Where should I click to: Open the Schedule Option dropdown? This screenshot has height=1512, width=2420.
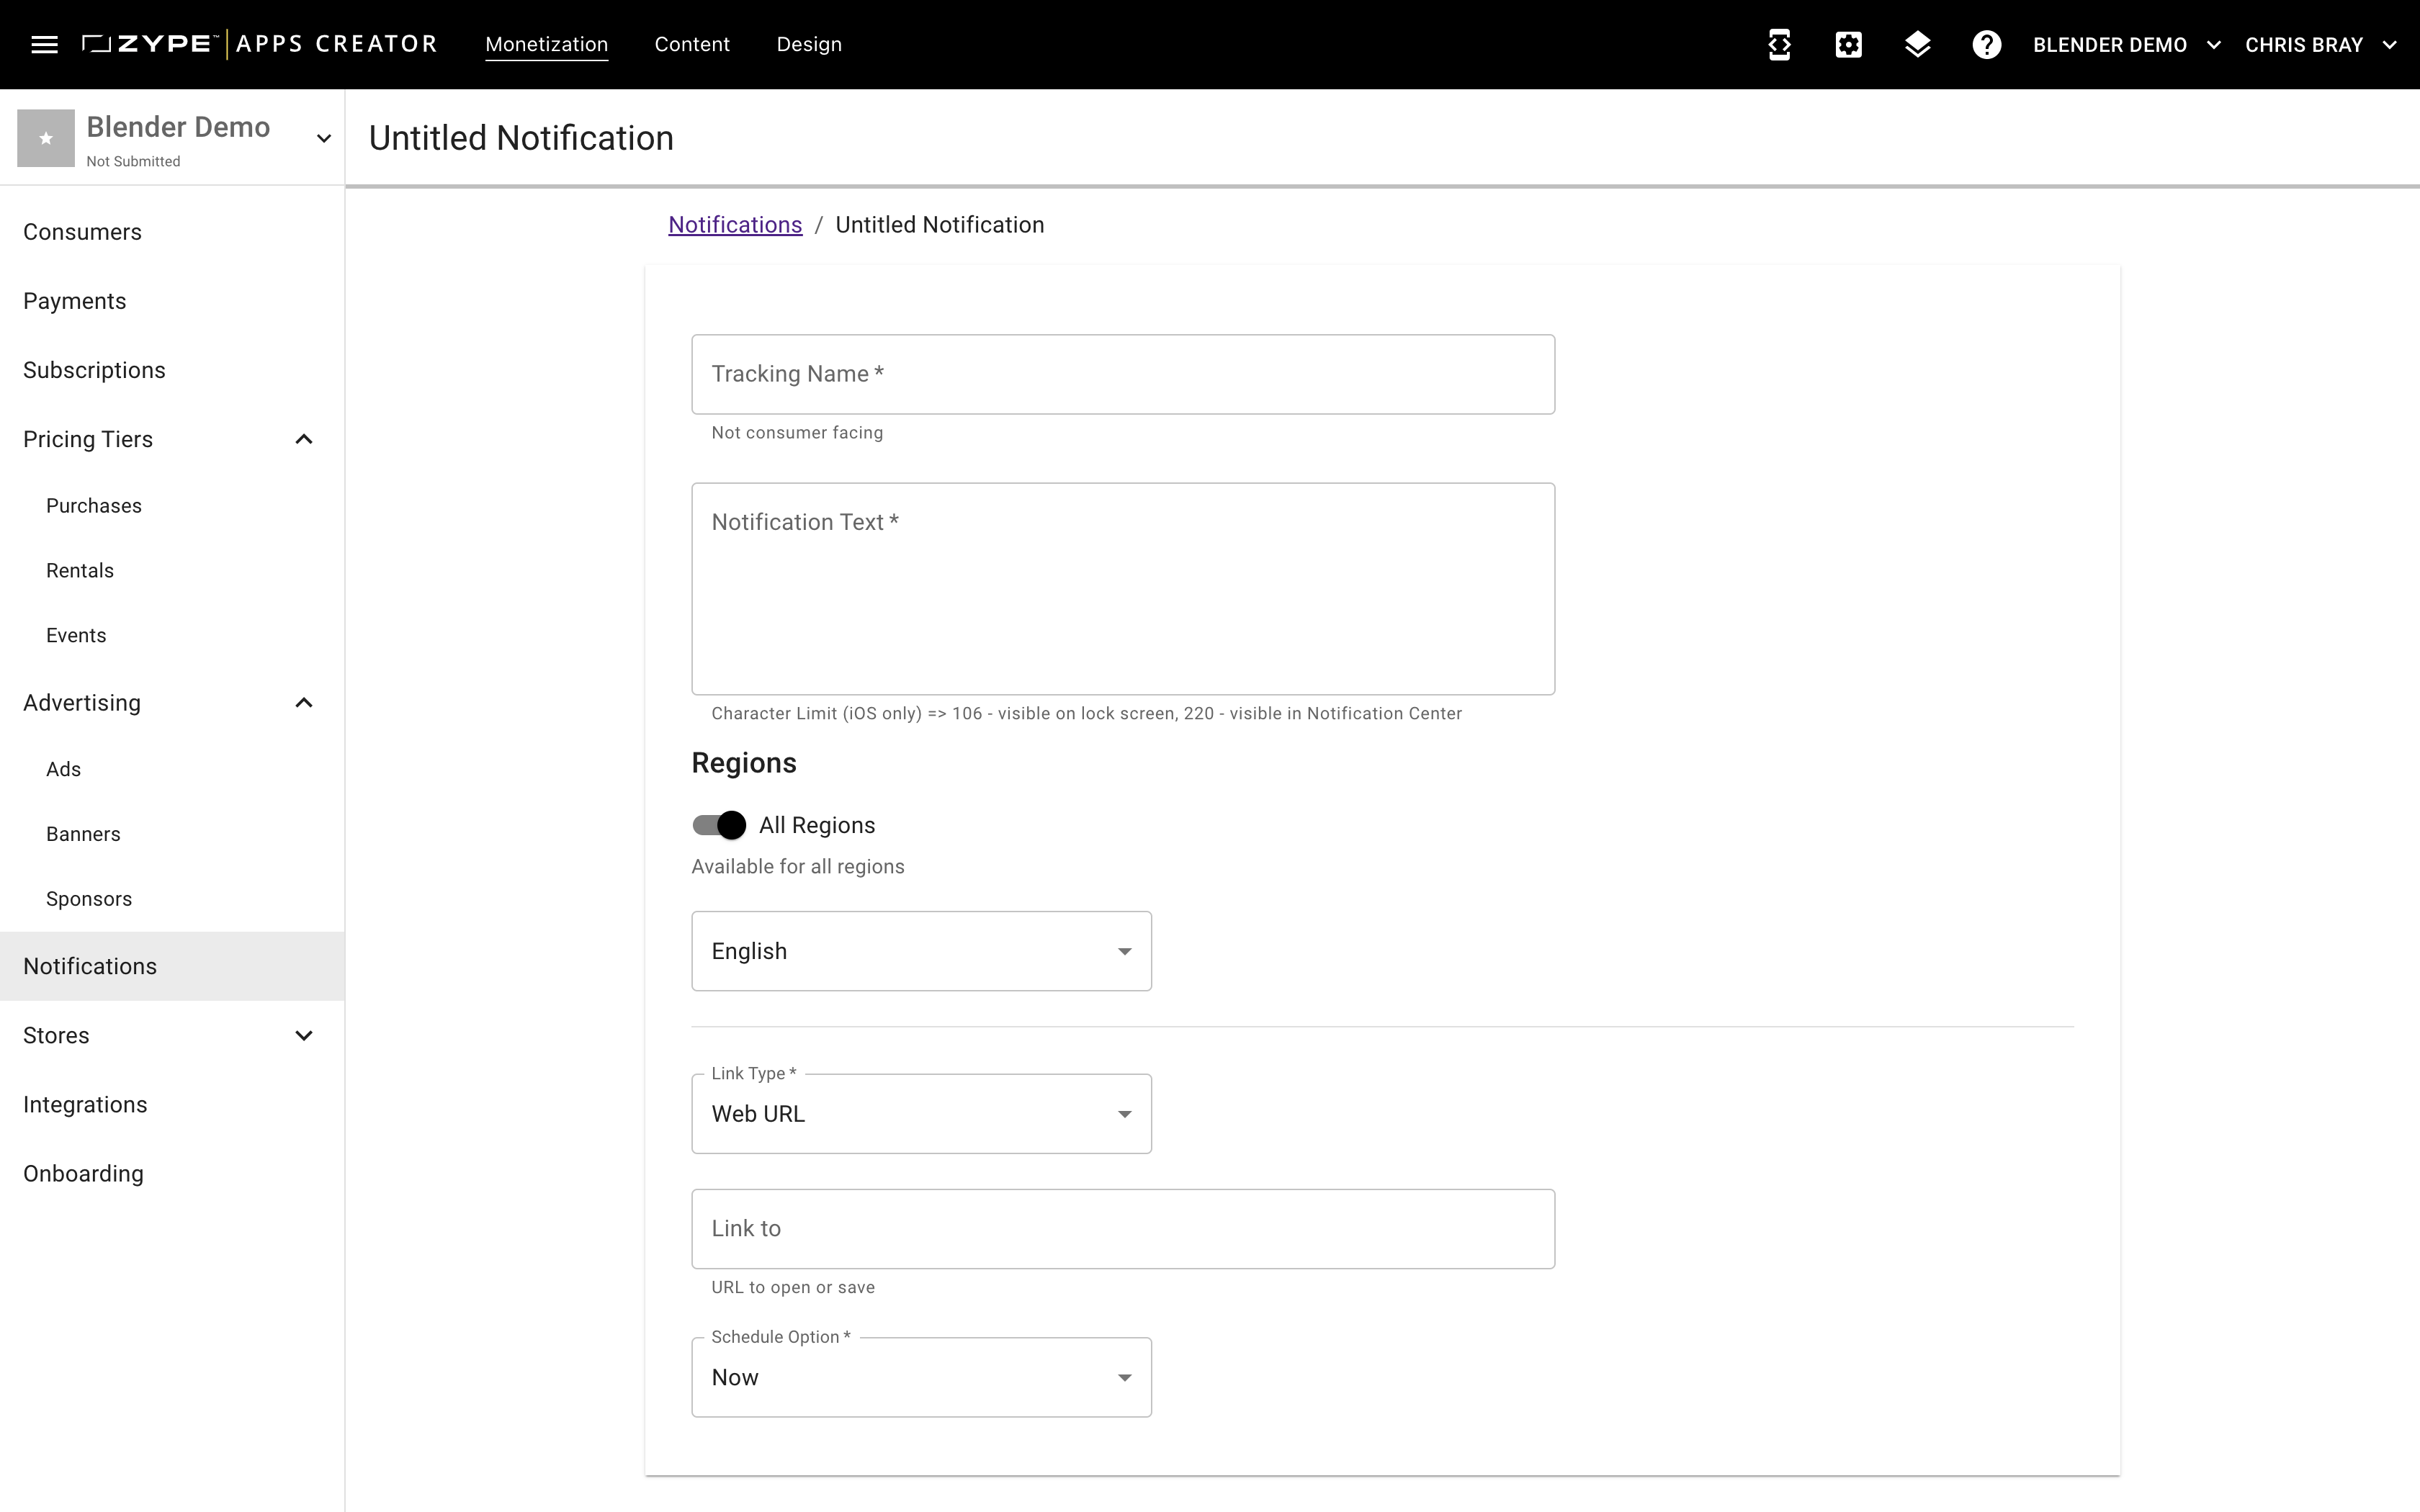(921, 1377)
